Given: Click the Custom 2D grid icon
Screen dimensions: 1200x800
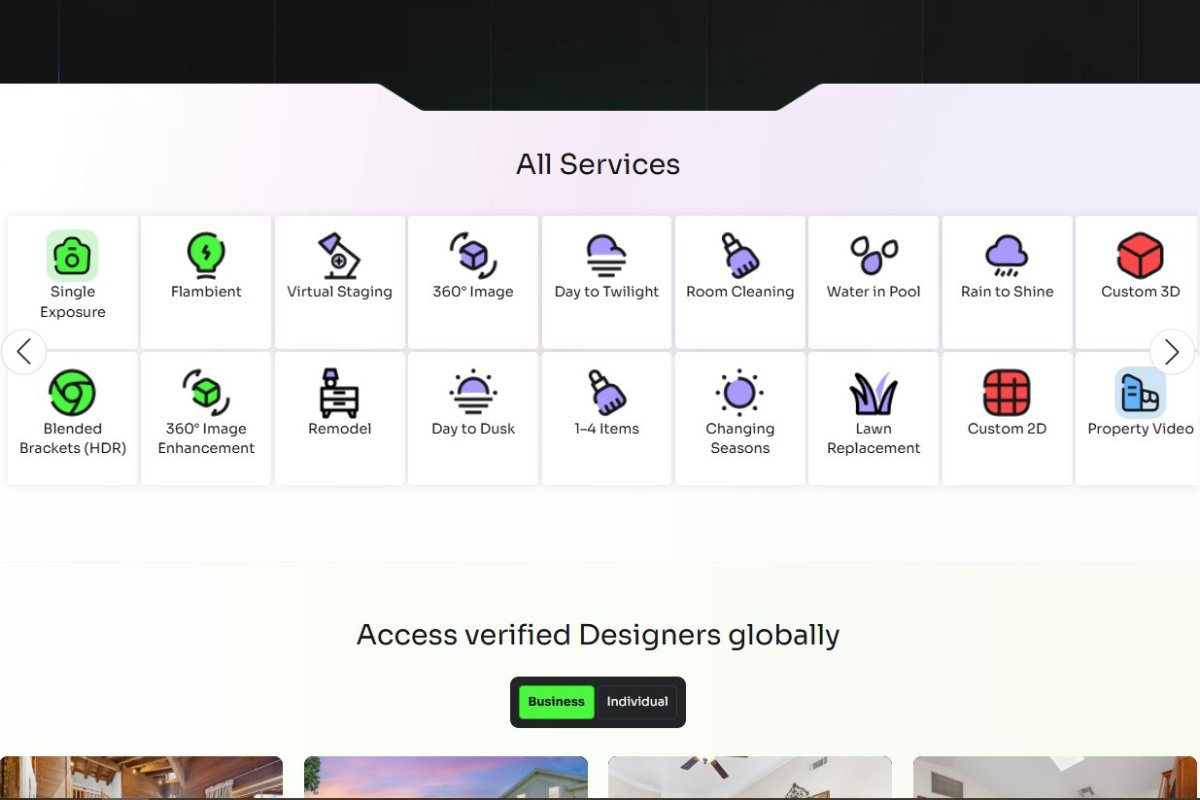Looking at the screenshot, I should tap(1007, 394).
